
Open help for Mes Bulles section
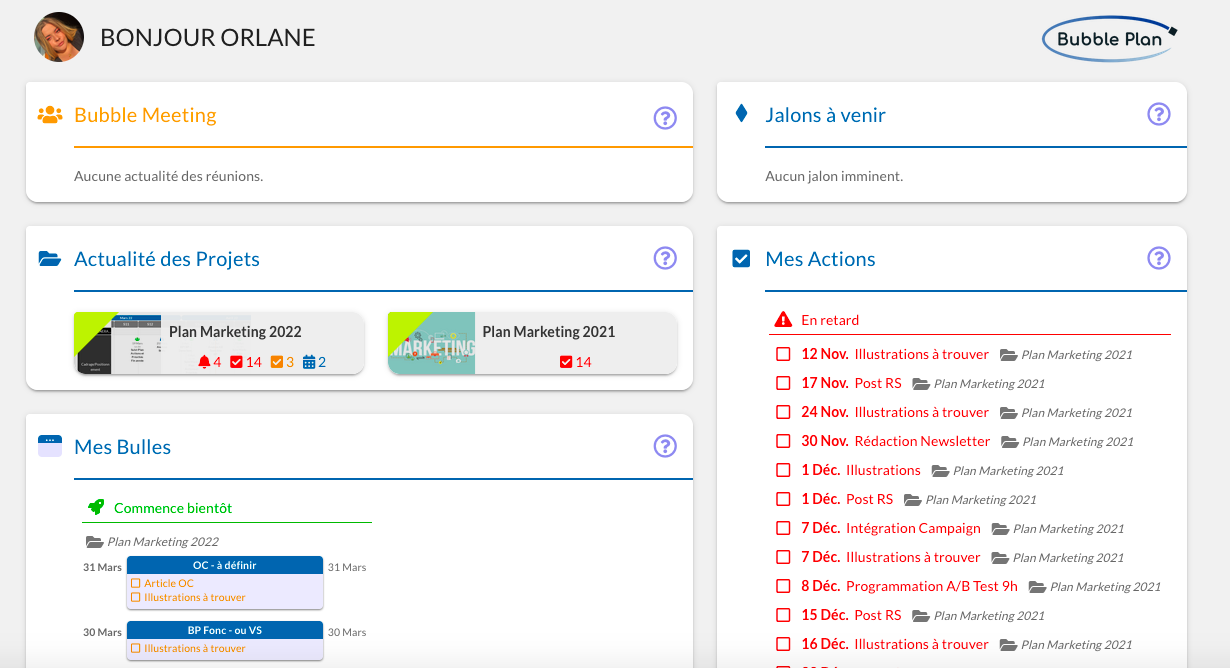click(665, 446)
